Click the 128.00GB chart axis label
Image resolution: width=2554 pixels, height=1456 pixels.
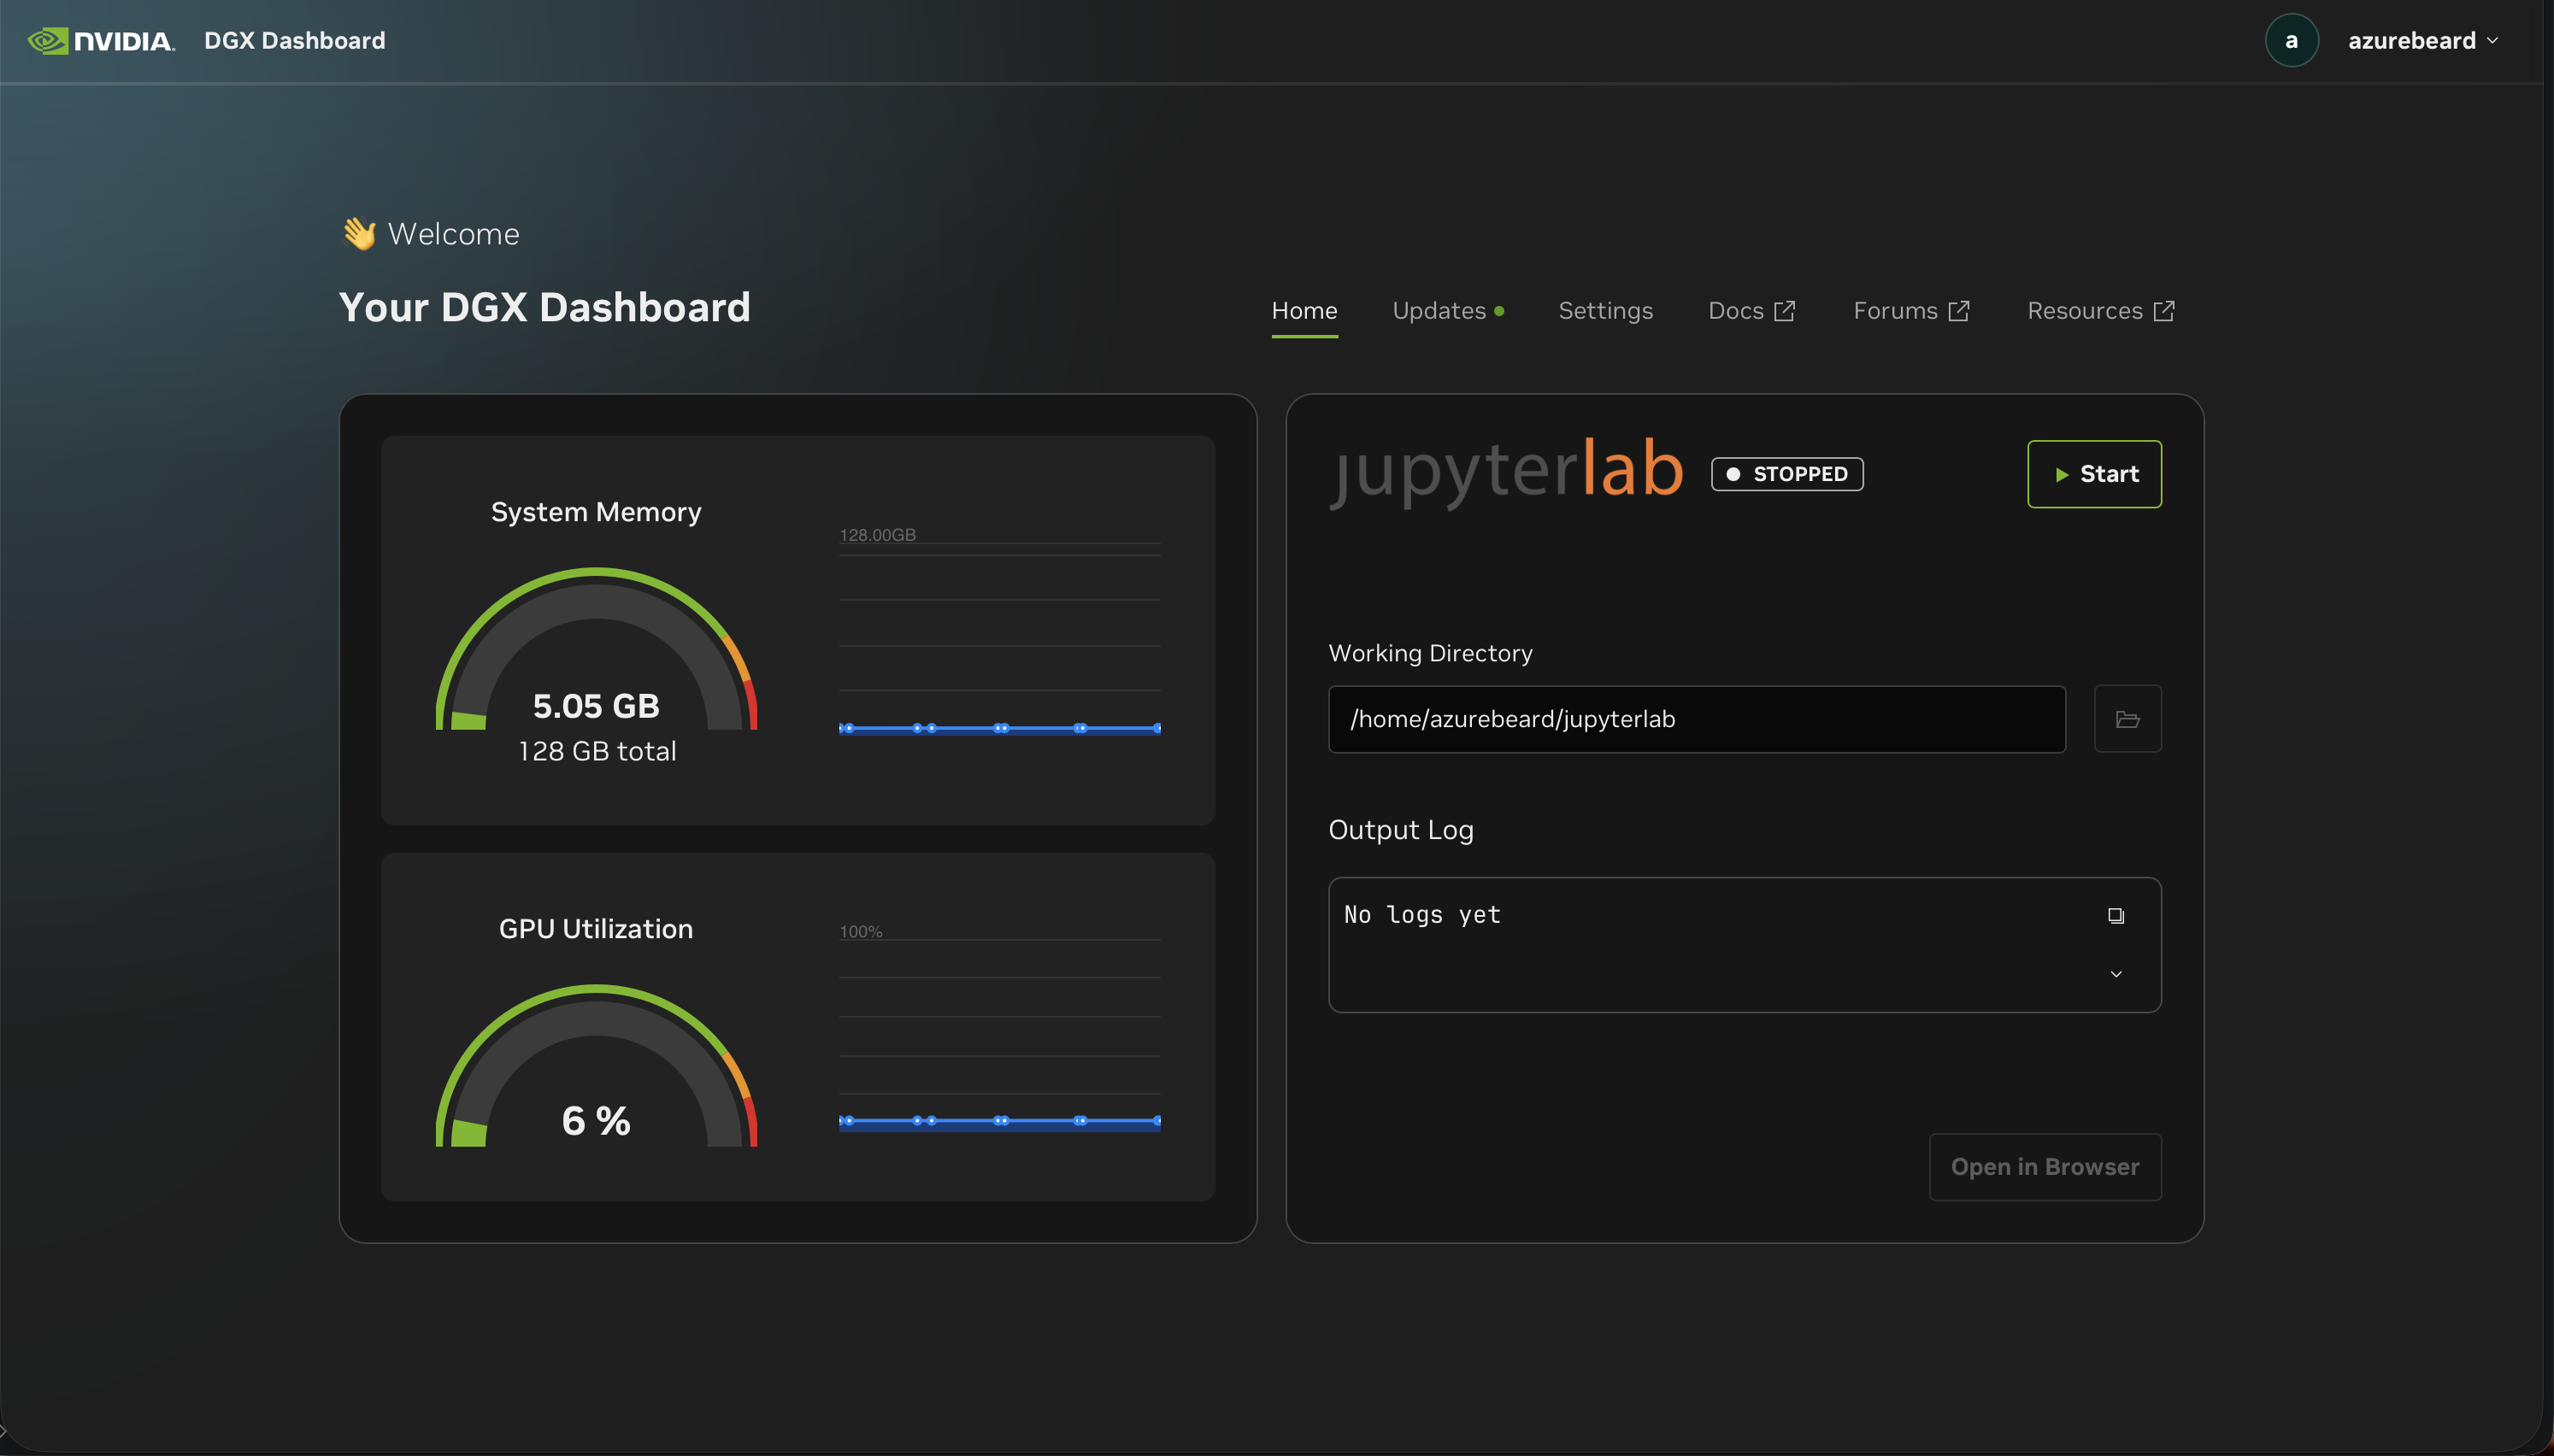(x=877, y=535)
